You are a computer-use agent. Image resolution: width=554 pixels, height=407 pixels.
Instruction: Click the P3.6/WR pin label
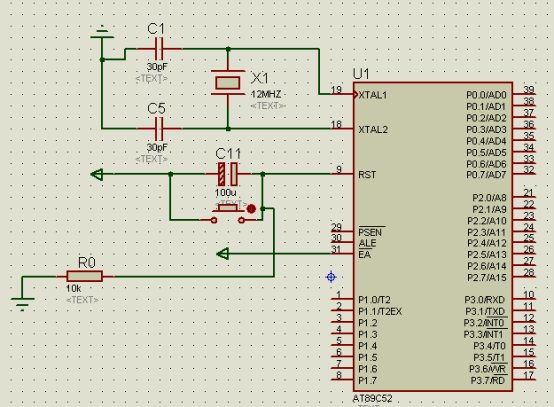tap(487, 369)
